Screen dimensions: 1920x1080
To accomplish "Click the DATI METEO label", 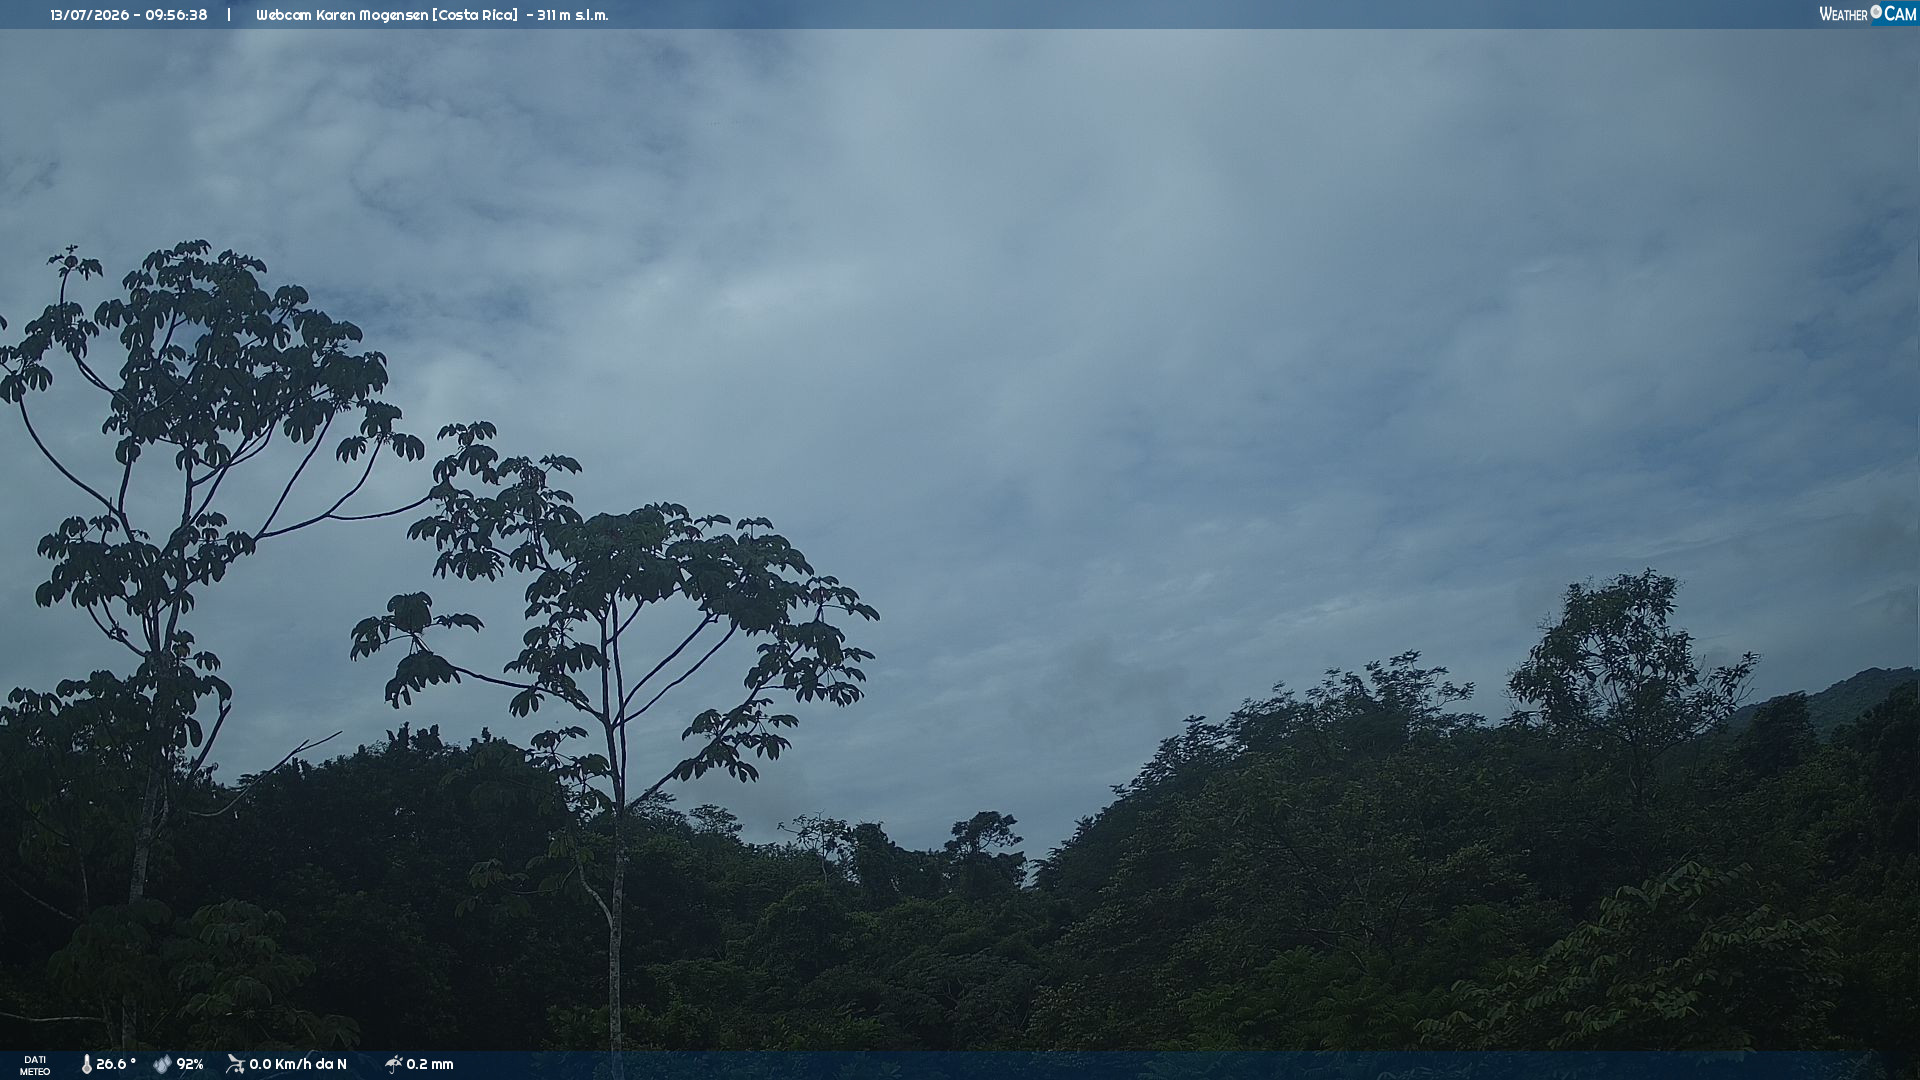I will tap(35, 1066).
